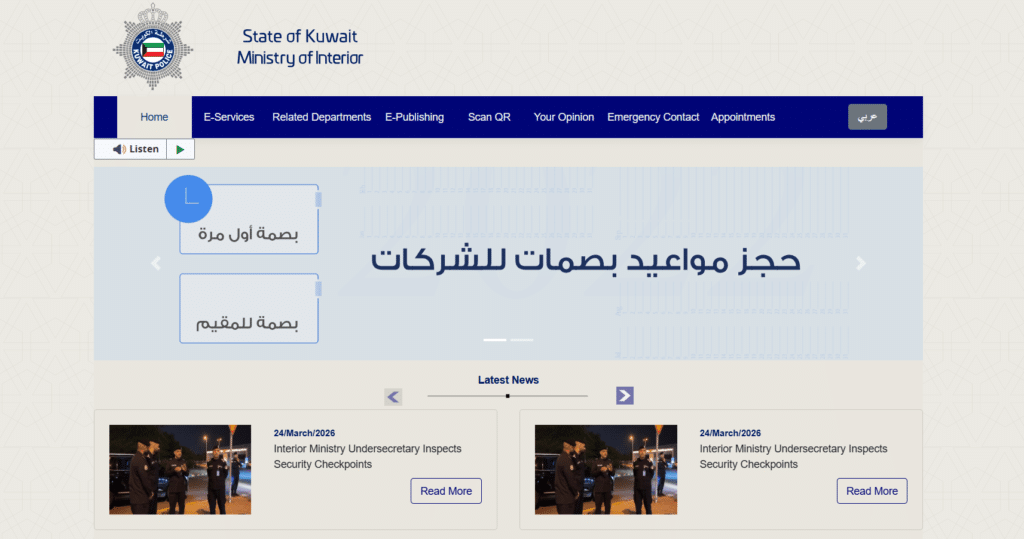Play the audio with the green play icon
This screenshot has width=1024, height=539.
180,149
